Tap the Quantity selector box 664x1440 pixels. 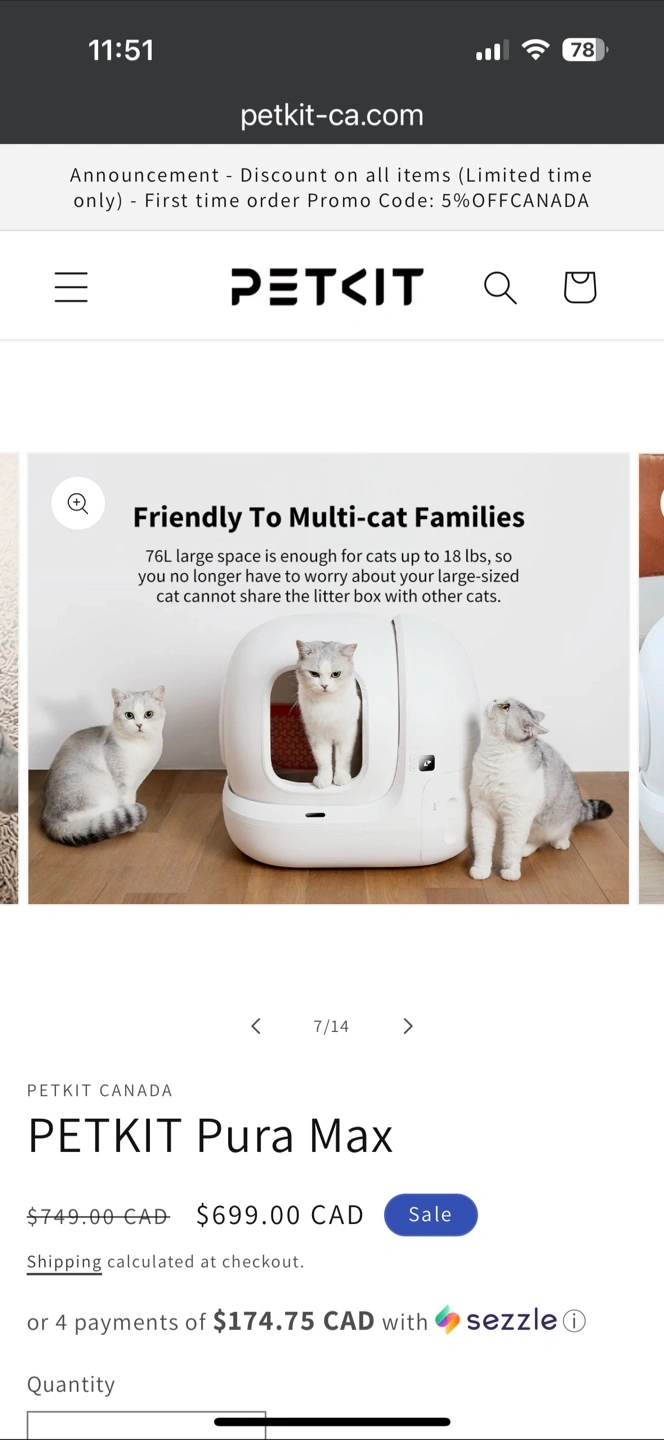[146, 1425]
